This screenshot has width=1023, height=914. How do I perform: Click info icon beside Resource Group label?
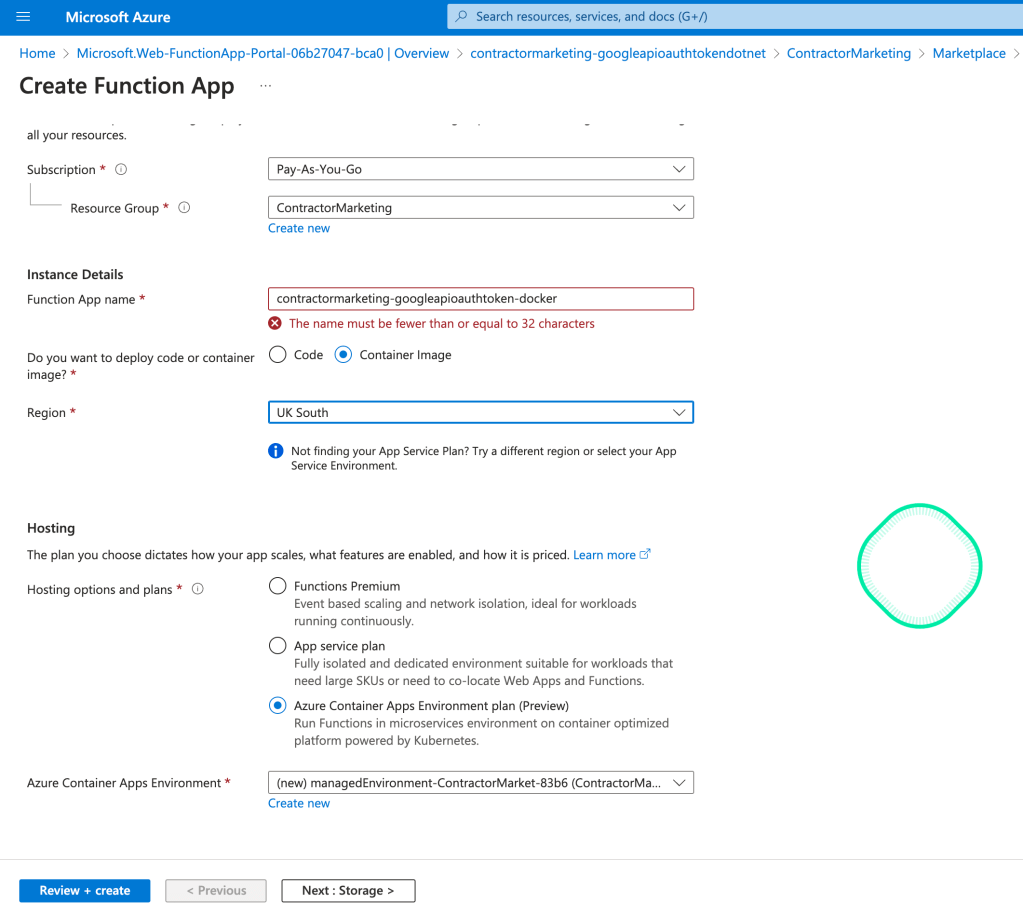coord(184,207)
